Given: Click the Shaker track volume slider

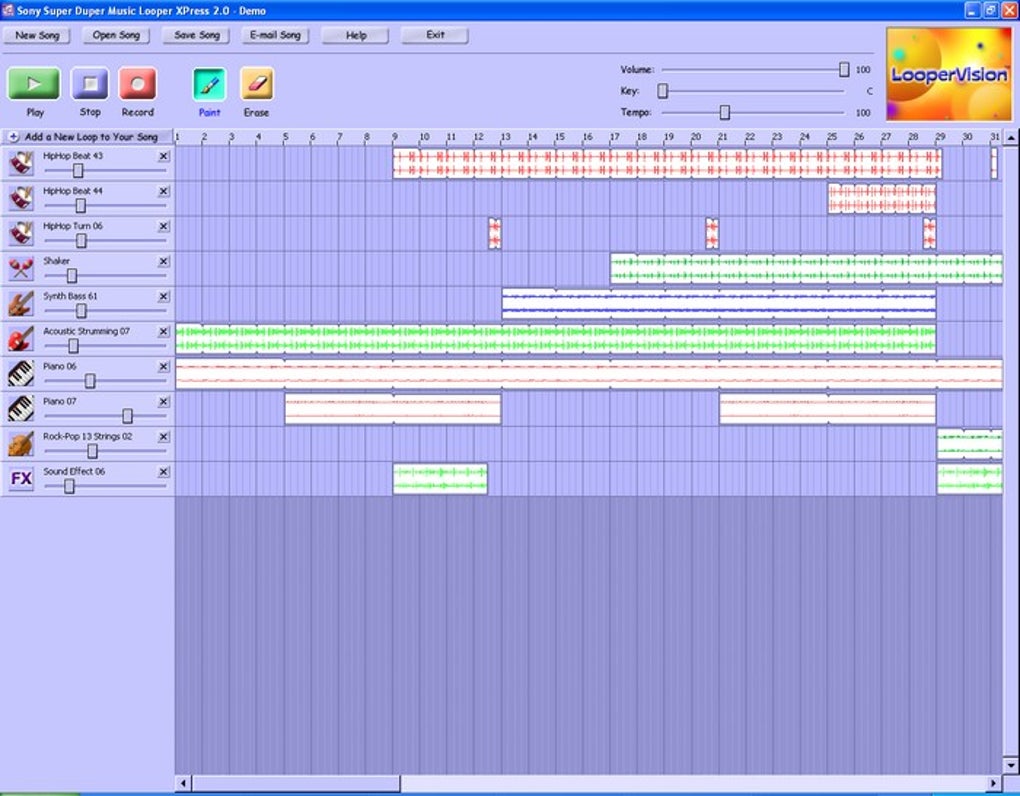Looking at the screenshot, I should [72, 276].
